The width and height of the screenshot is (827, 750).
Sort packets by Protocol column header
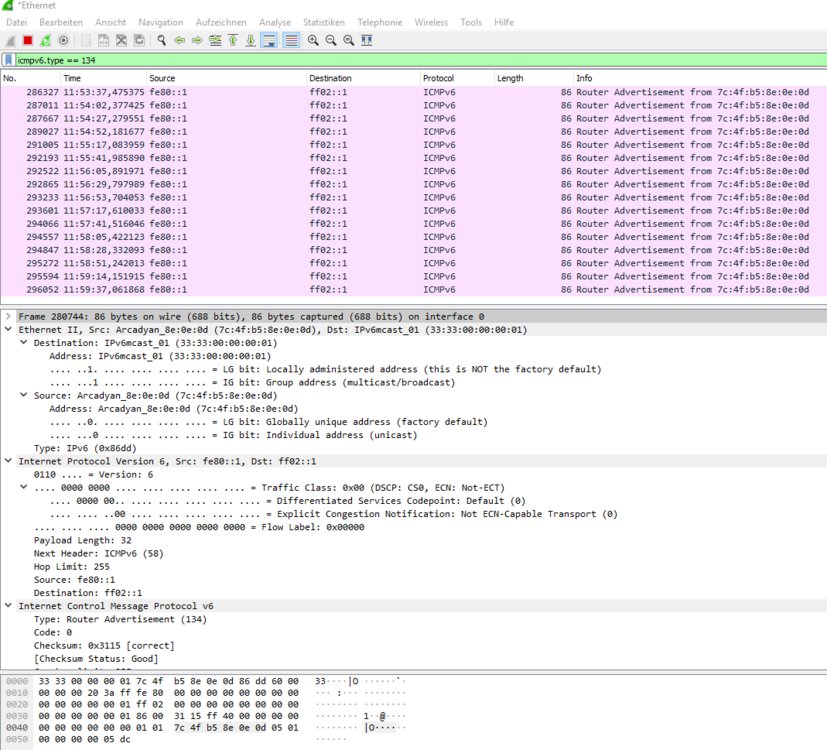[x=438, y=78]
